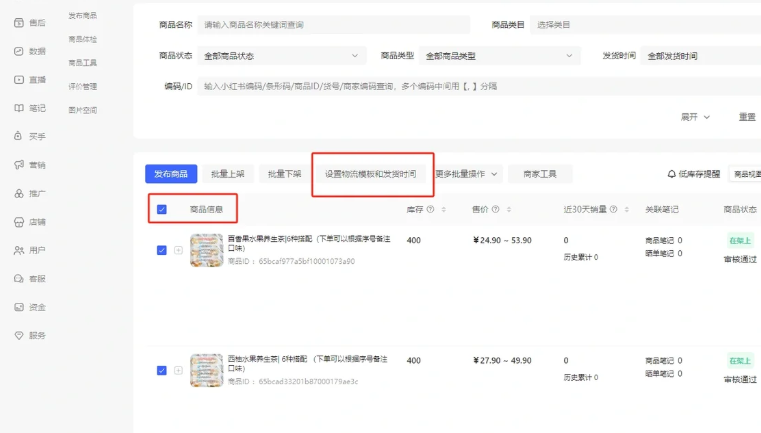The image size is (761, 433).
Task: Open the 售后 sidebar section
Action: tap(30, 22)
